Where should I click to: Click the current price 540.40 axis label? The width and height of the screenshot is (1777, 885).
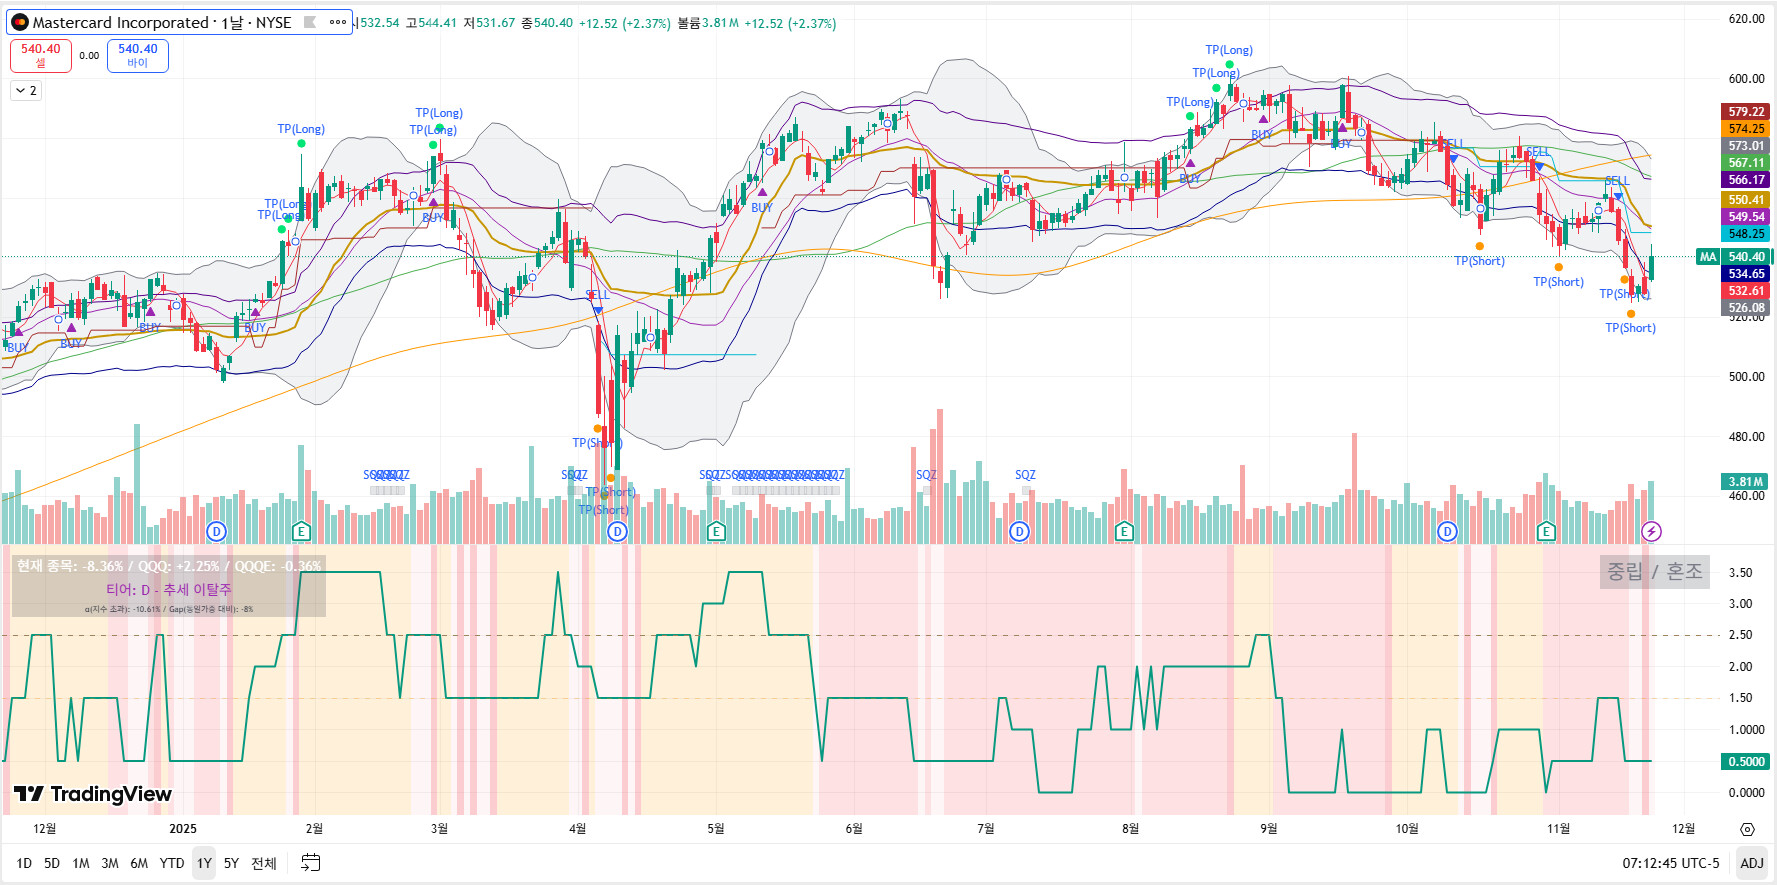pos(1746,257)
